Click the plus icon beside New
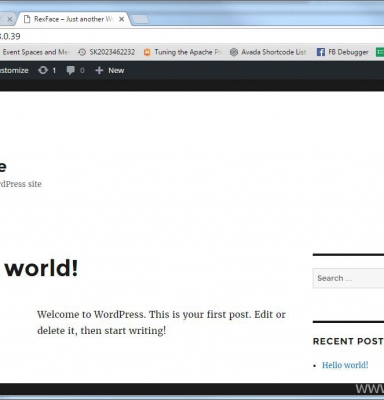This screenshot has width=384, height=400. pyautogui.click(x=99, y=70)
